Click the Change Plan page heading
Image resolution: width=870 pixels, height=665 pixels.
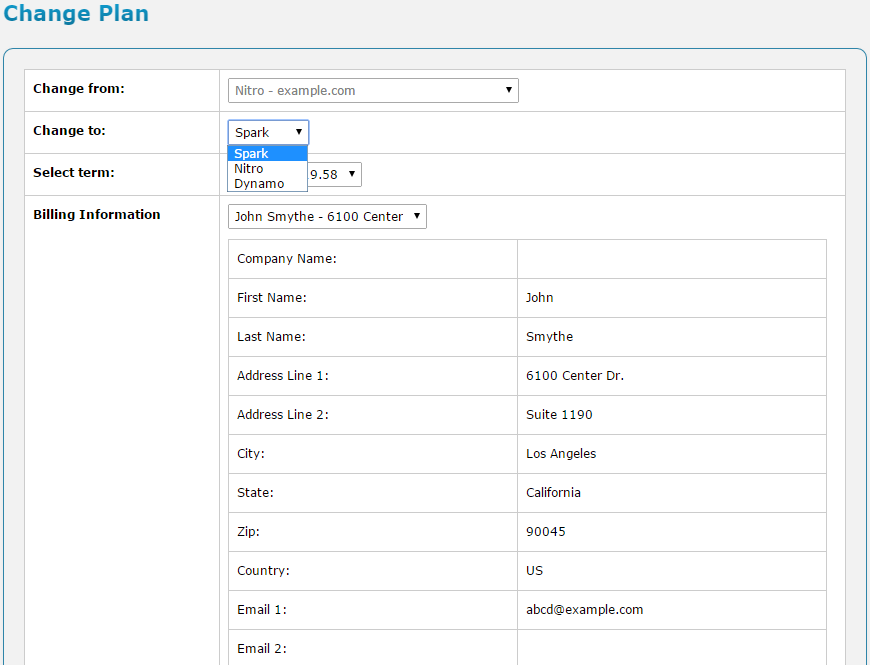tap(76, 14)
